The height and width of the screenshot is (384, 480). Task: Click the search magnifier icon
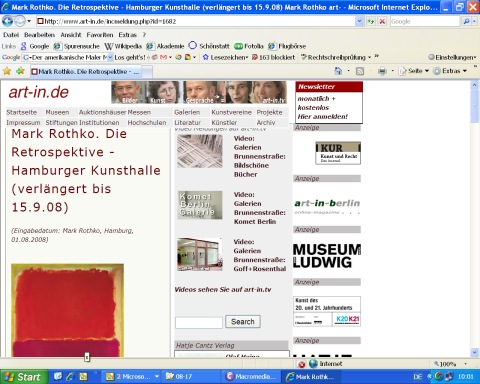click(x=466, y=21)
